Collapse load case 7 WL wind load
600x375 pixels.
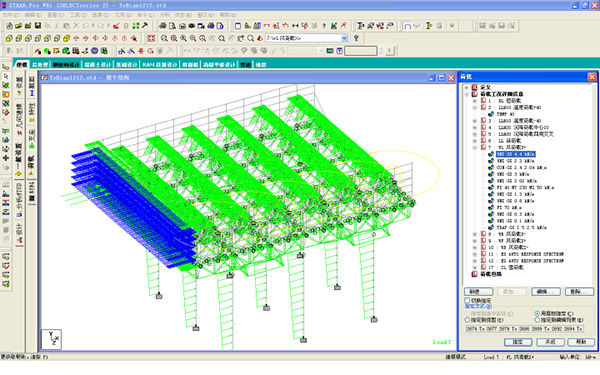[x=475, y=147]
